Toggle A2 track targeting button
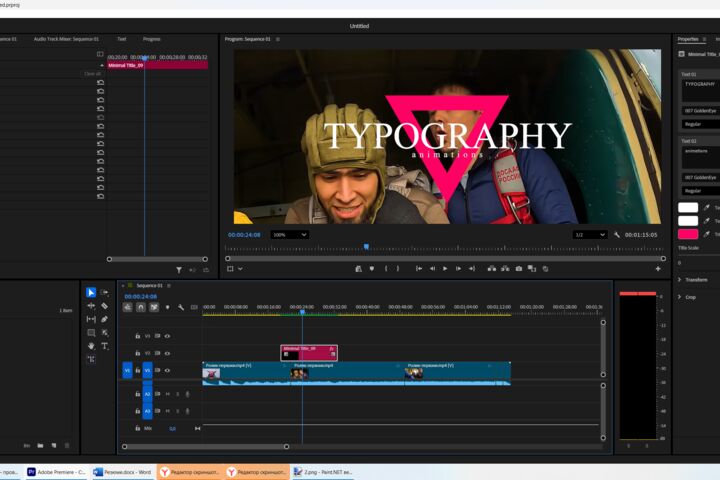Image resolution: width=720 pixels, height=480 pixels. pyautogui.click(x=147, y=394)
